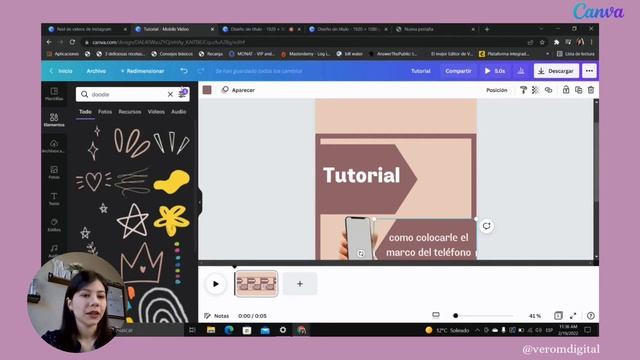Bookmark this page with the star icon
This screenshot has height=360, width=640.
[x=542, y=42]
